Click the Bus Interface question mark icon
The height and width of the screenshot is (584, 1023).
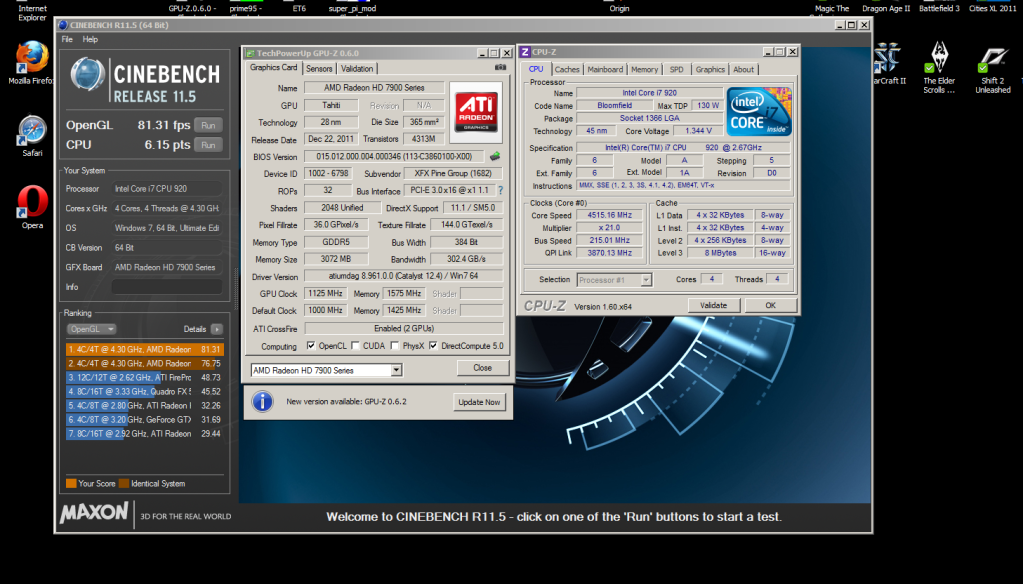(x=500, y=190)
